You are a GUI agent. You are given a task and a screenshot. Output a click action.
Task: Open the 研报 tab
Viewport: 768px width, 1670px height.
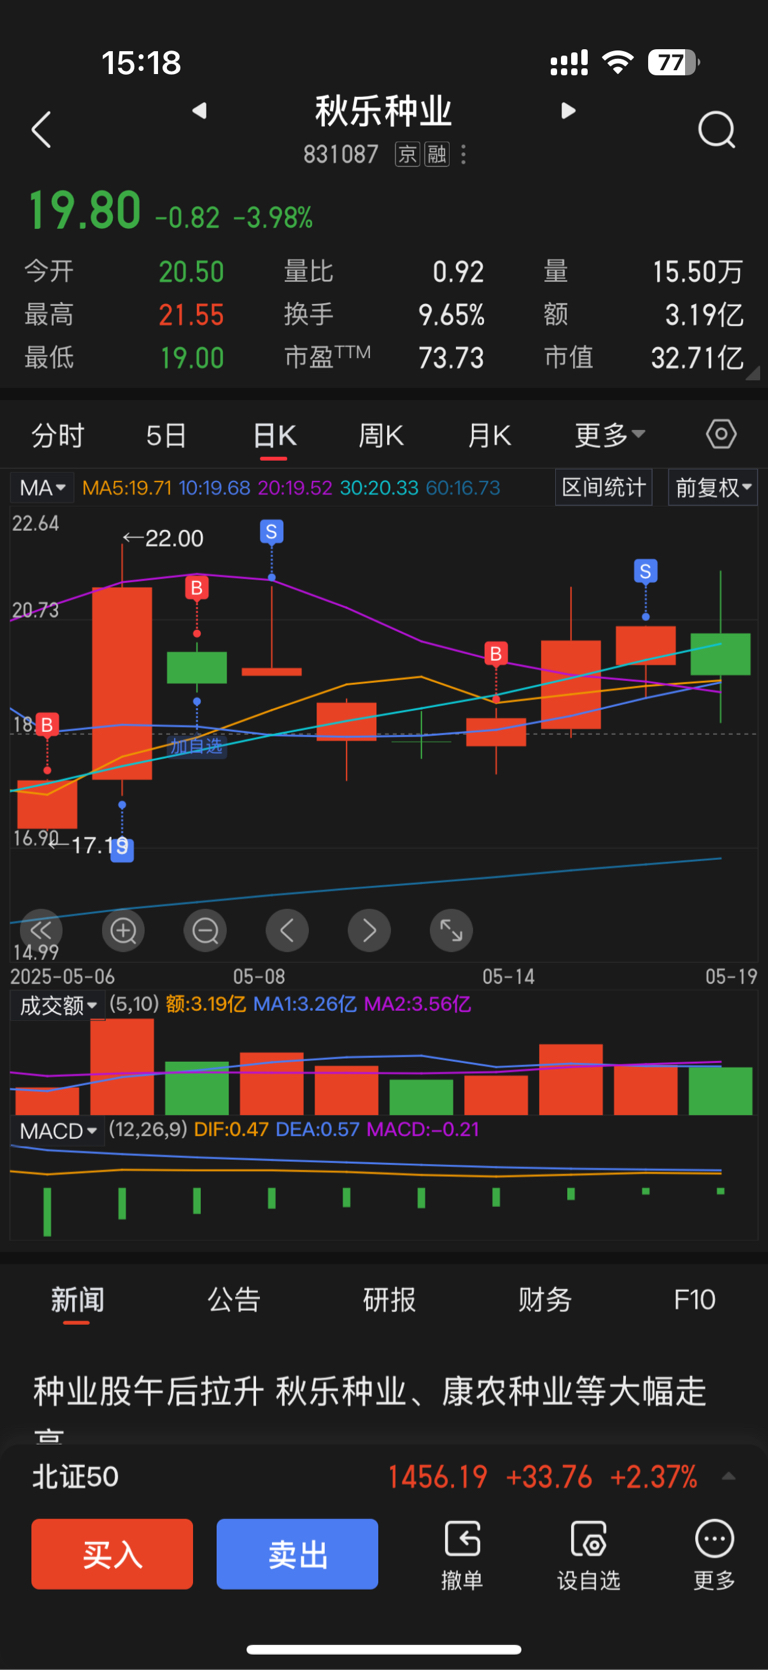point(389,1299)
